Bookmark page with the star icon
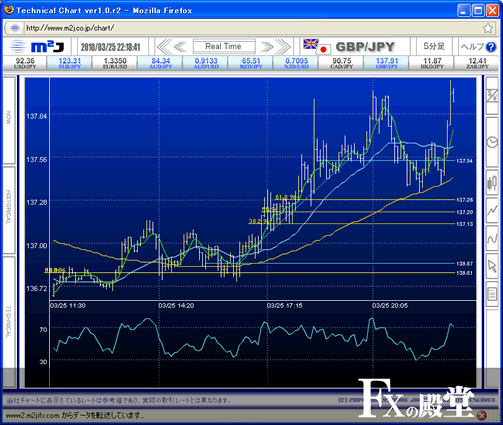 coord(488,28)
